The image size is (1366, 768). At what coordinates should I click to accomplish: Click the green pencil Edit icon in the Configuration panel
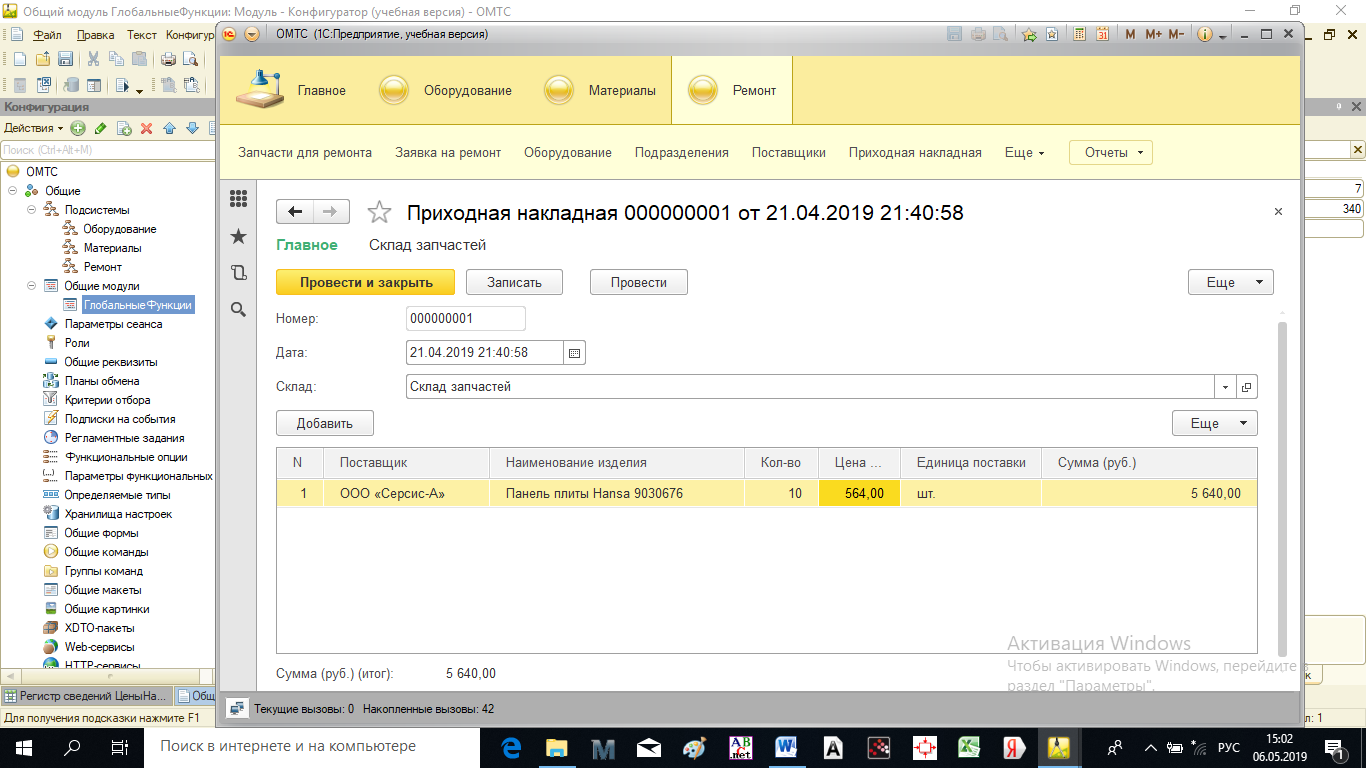[100, 128]
